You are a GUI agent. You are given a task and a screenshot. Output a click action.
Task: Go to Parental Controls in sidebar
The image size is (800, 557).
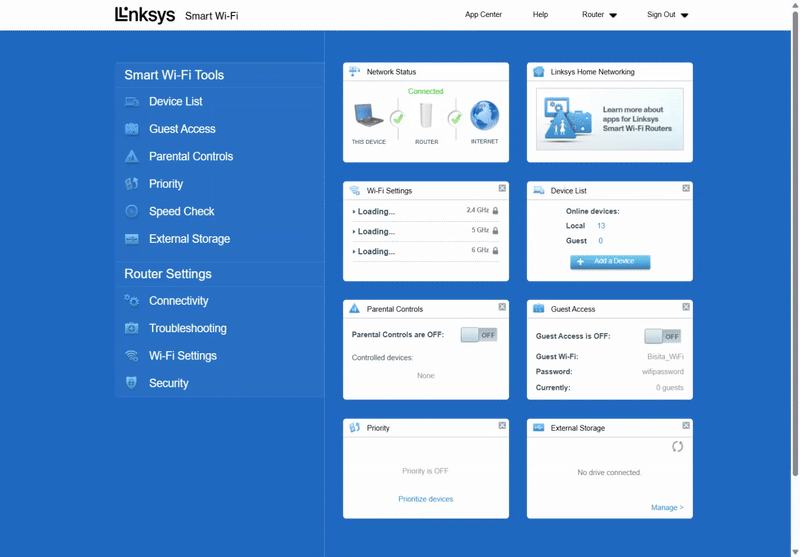tap(191, 156)
